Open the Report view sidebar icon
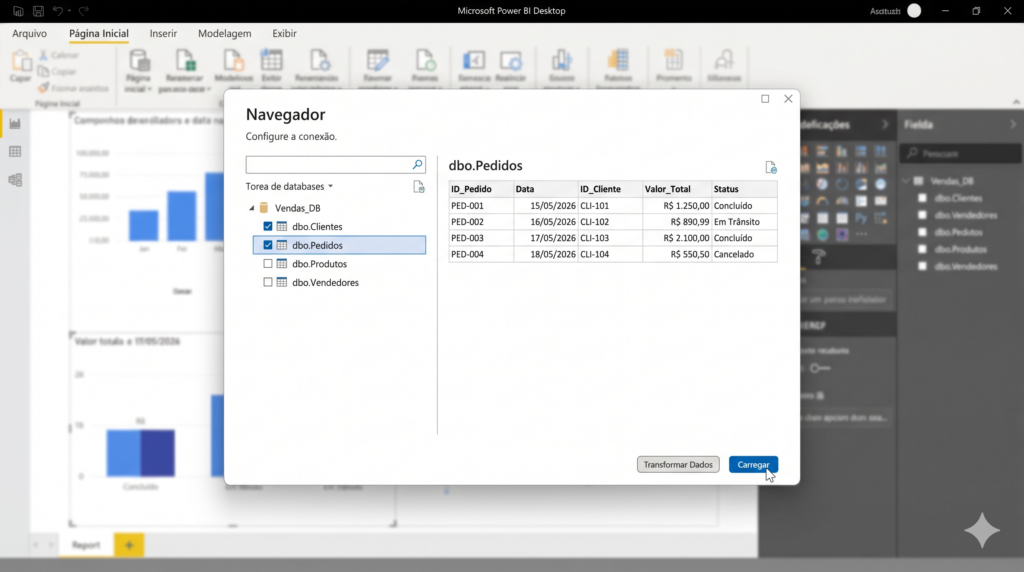 tap(15, 123)
